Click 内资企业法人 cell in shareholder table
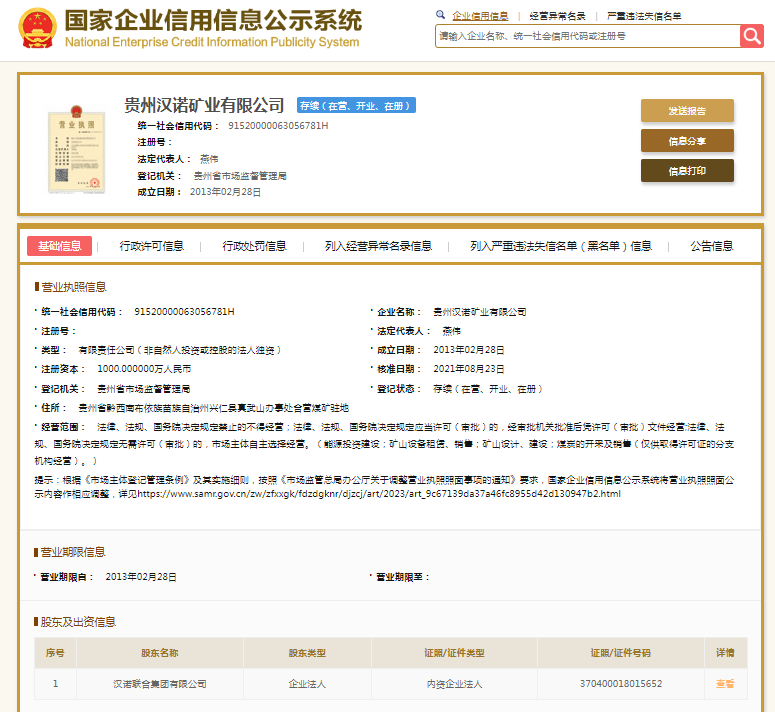This screenshot has height=712, width=775. coord(454,684)
